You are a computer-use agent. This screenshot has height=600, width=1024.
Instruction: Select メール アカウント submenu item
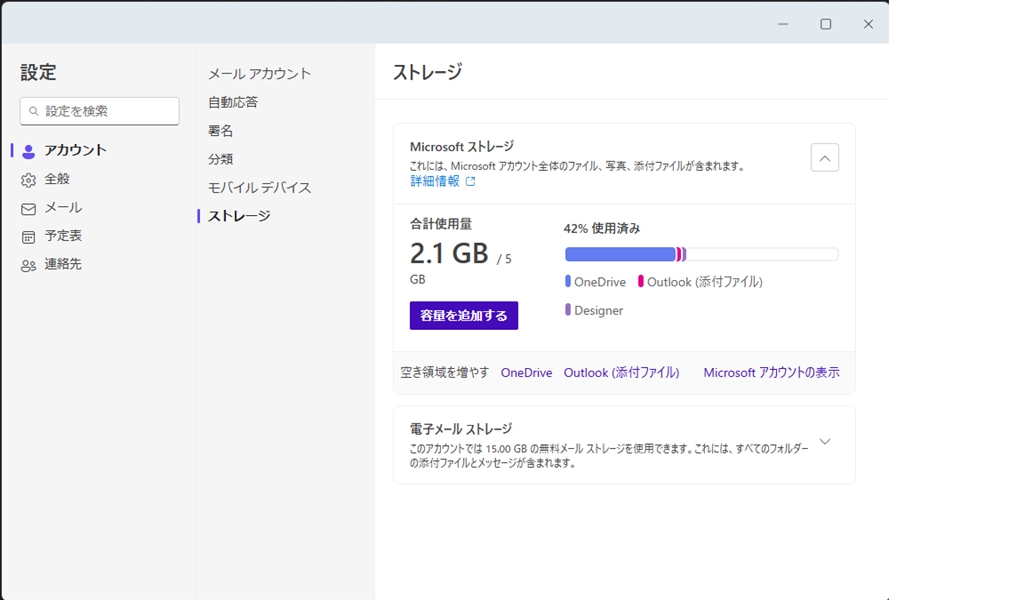point(259,74)
